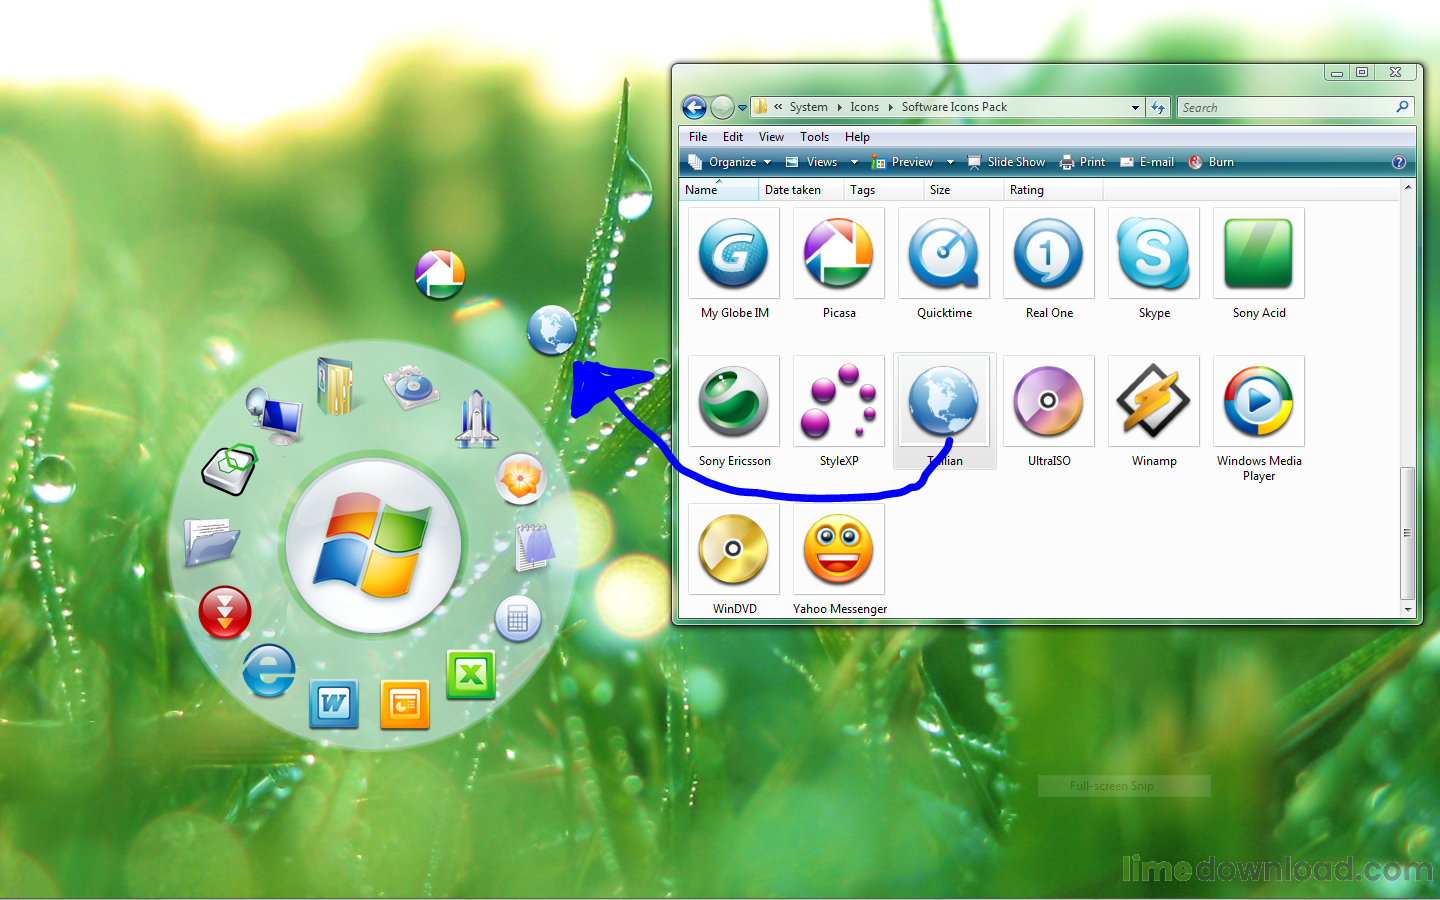
Task: Open the Tools menu
Action: 814,137
